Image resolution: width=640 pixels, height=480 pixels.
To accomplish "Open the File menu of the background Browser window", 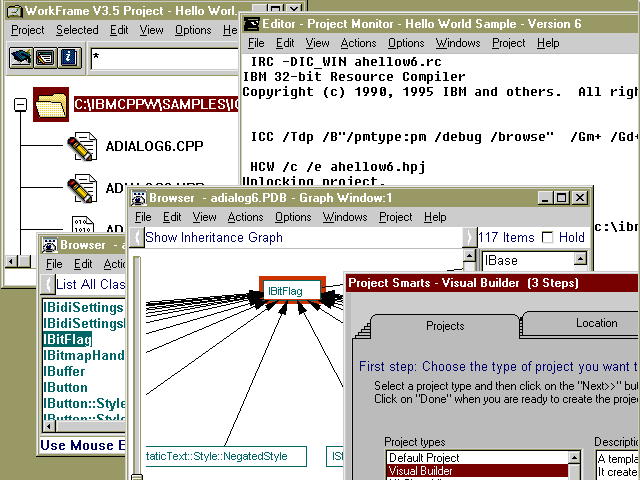I will (54, 264).
